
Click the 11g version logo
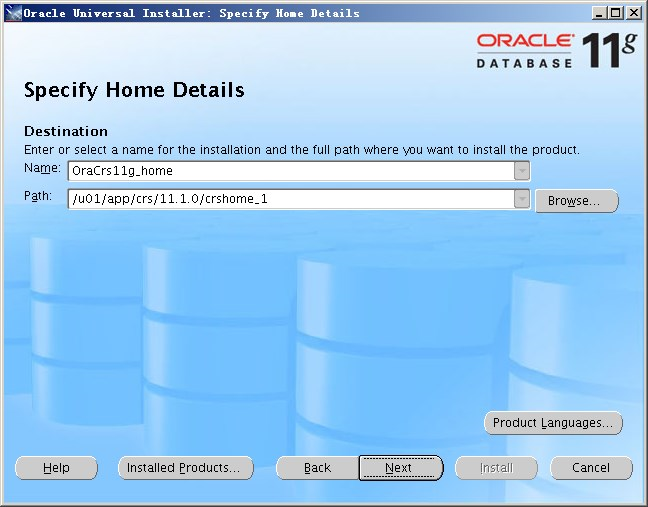tap(609, 50)
